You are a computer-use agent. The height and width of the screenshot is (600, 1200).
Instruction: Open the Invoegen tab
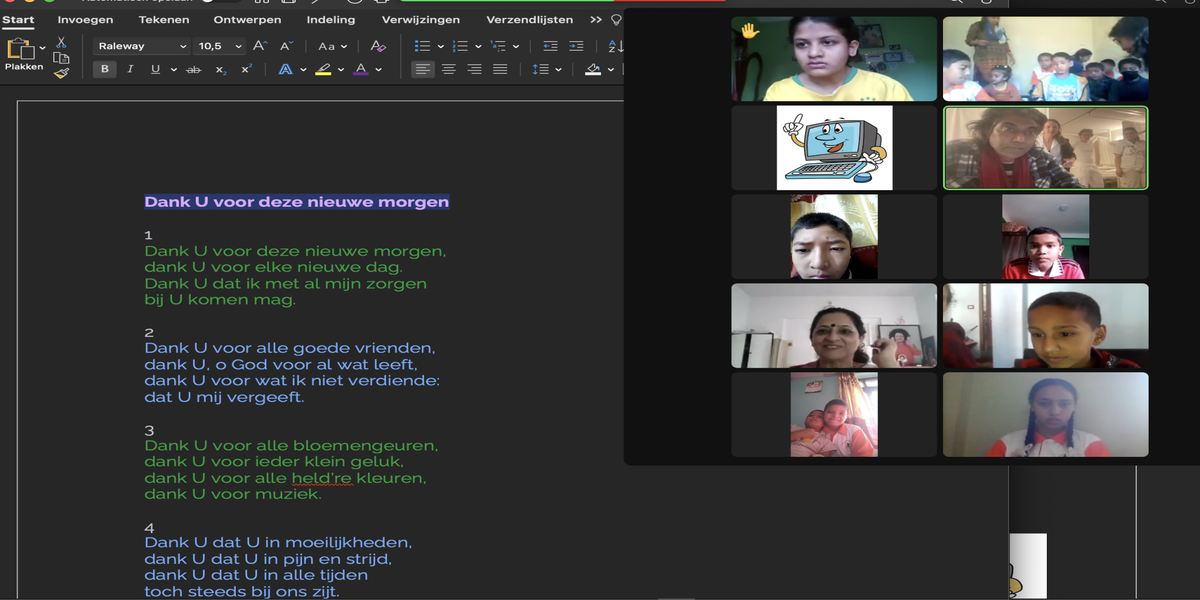85,19
